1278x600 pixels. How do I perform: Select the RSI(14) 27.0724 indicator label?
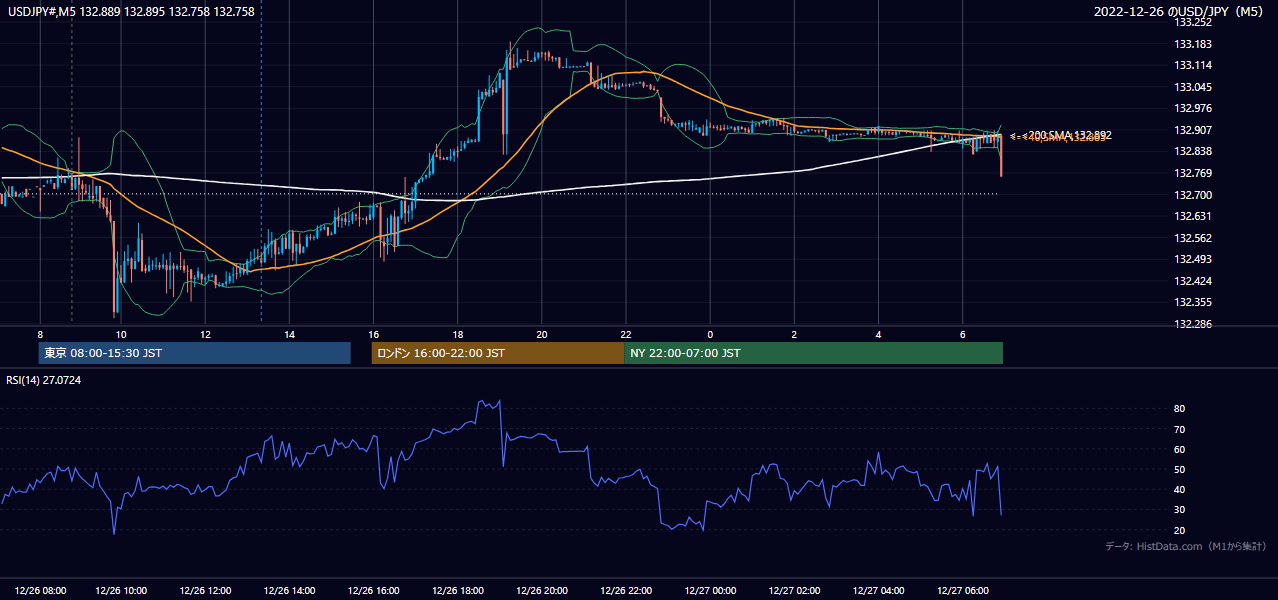tap(44, 380)
